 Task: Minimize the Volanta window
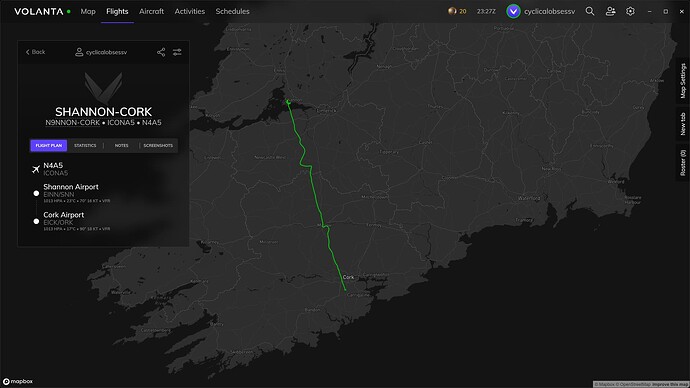(649, 11)
